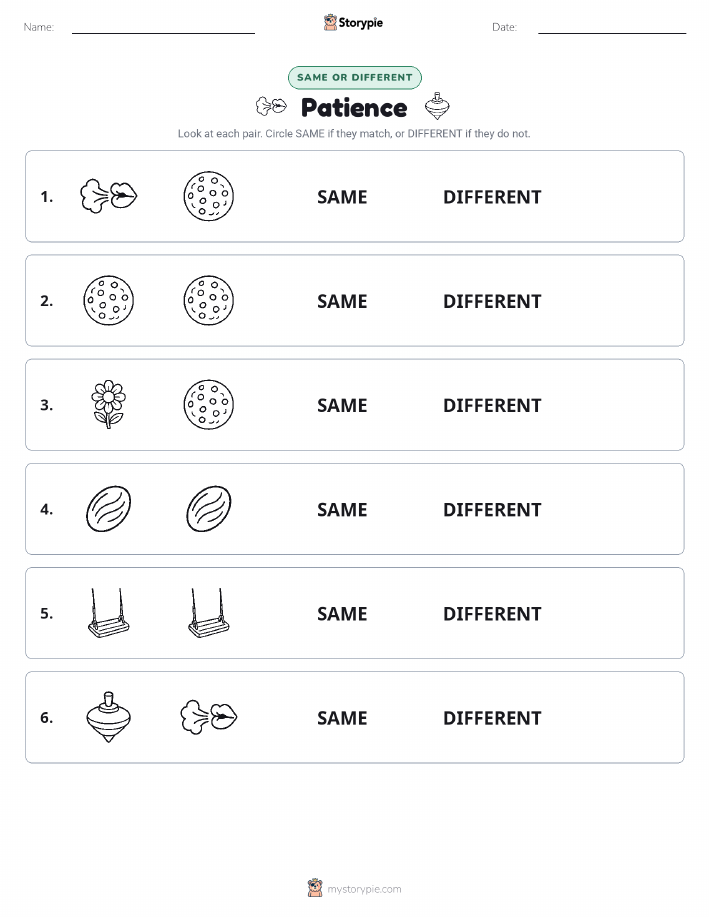This screenshot has width=709, height=917.
Task: Click the left seed icon in row 4
Action: click(109, 509)
